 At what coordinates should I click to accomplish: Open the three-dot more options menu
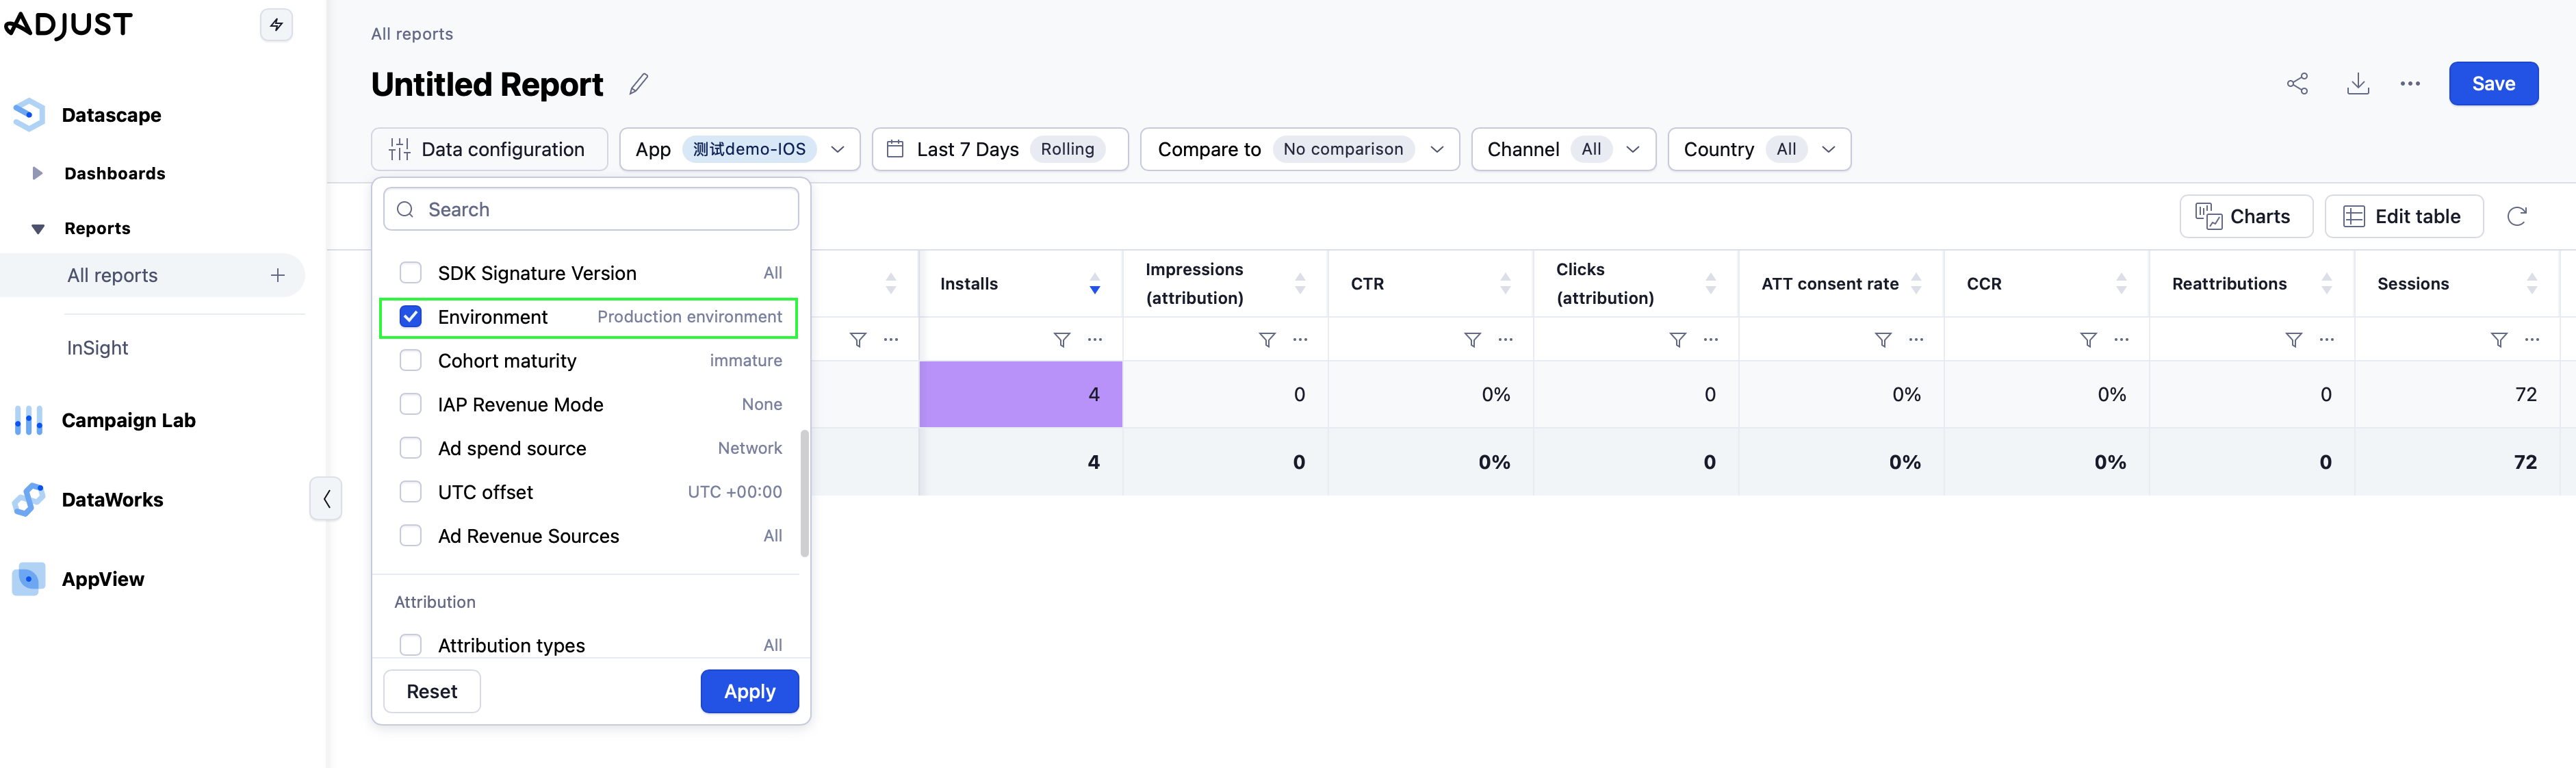click(x=2410, y=84)
